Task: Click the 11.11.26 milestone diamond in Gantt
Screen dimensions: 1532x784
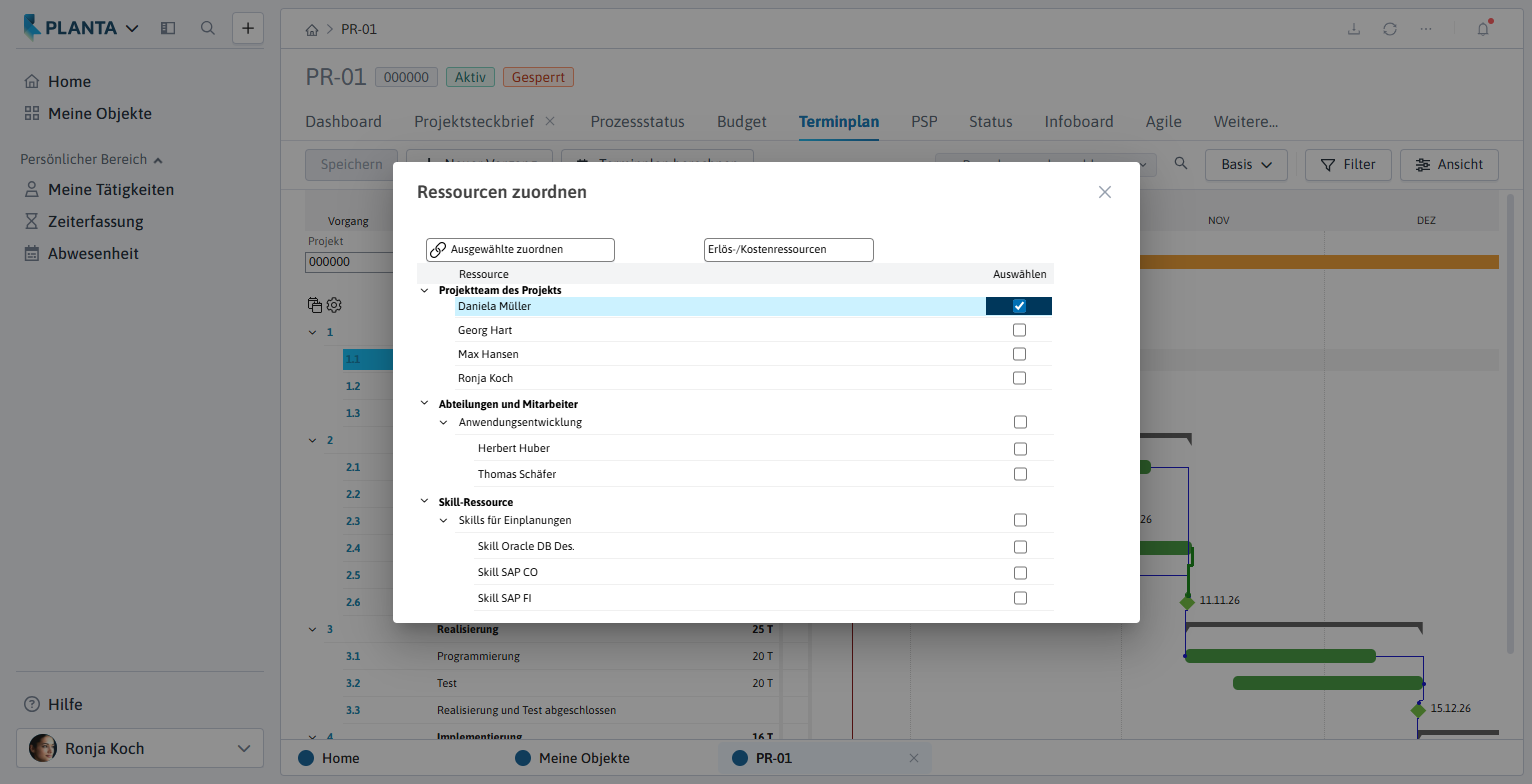Action: coord(1187,601)
